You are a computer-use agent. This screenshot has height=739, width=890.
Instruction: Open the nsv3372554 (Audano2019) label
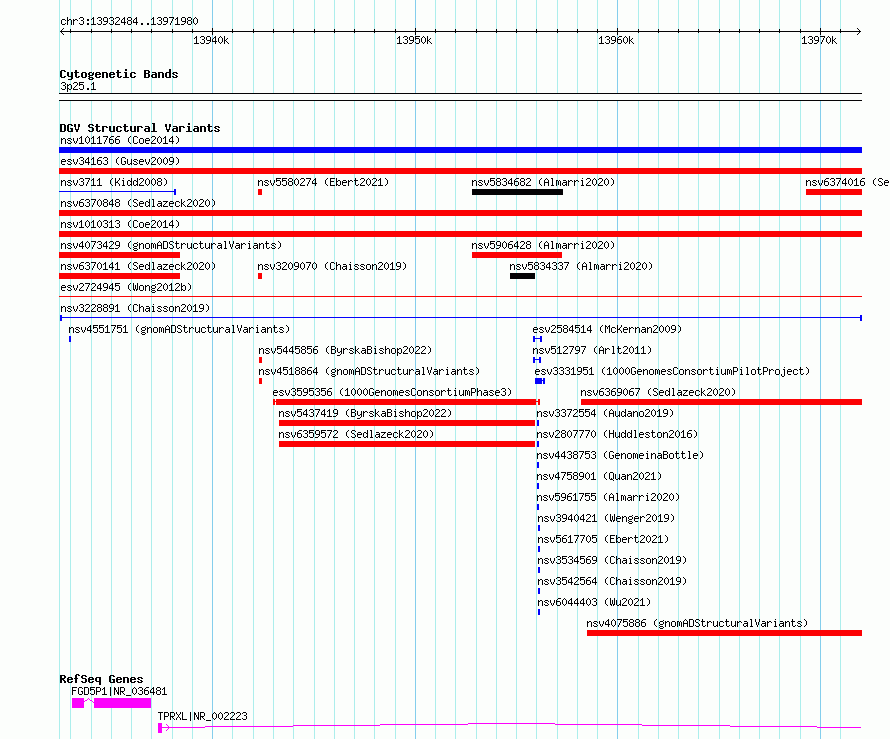coord(605,413)
